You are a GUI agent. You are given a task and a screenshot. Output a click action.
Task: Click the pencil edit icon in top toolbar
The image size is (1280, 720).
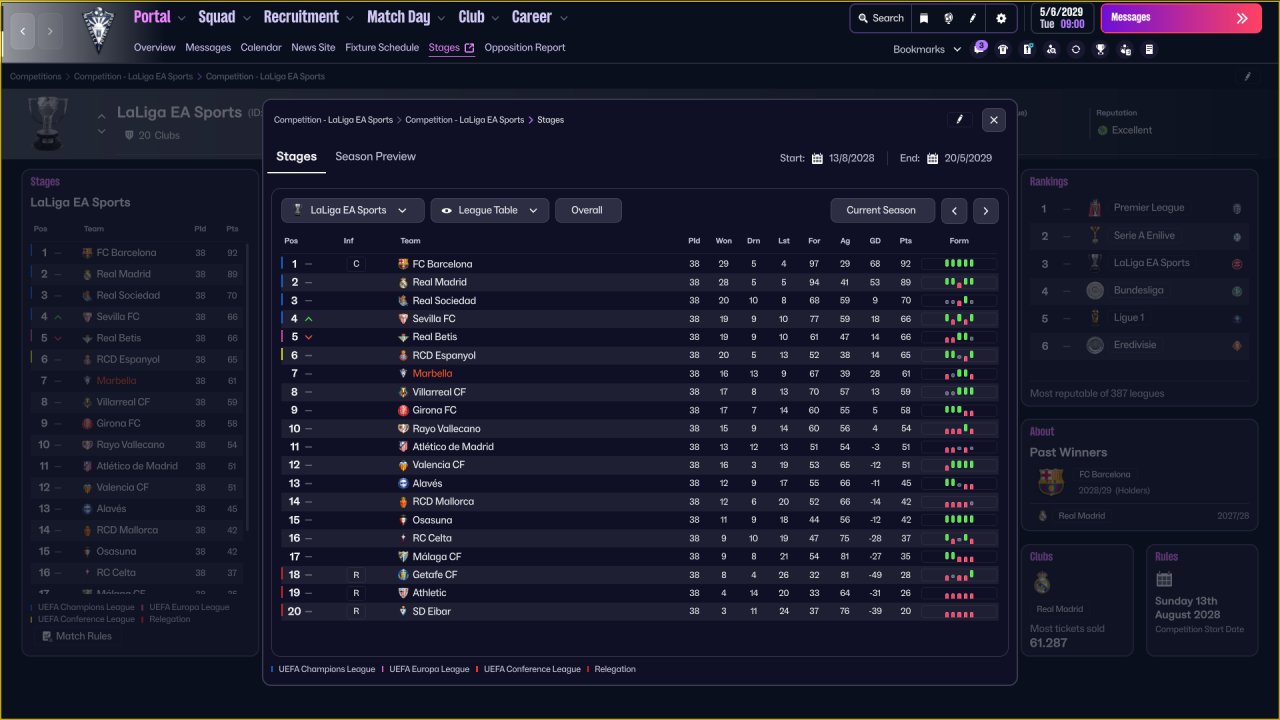pos(973,18)
